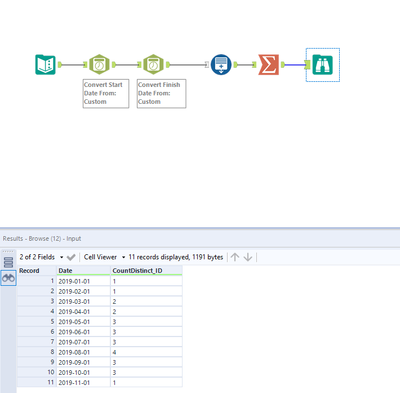Viewport: 400px width, 393px height.
Task: Select the cell 2019-10-01
Action: 83,373
